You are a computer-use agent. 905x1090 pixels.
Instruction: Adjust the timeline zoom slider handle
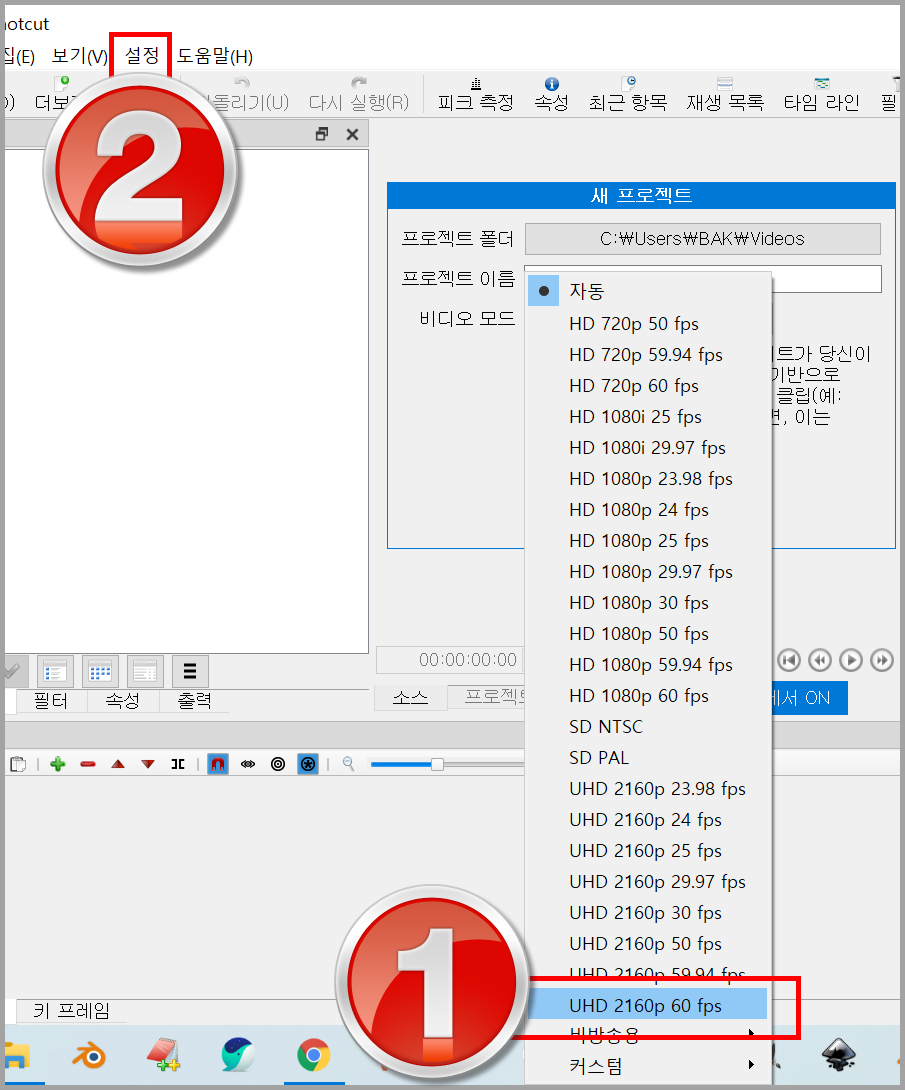coord(437,764)
